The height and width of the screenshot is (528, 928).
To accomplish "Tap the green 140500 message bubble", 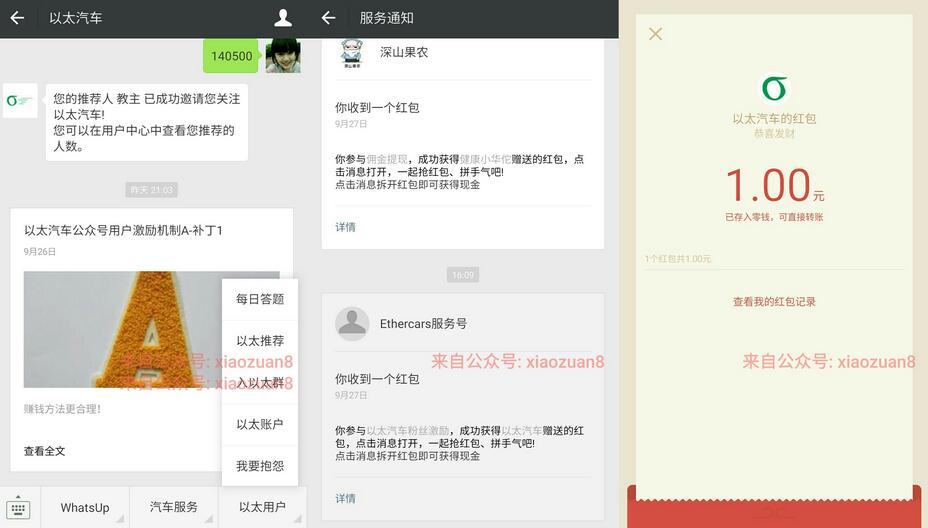I will click(x=231, y=56).
